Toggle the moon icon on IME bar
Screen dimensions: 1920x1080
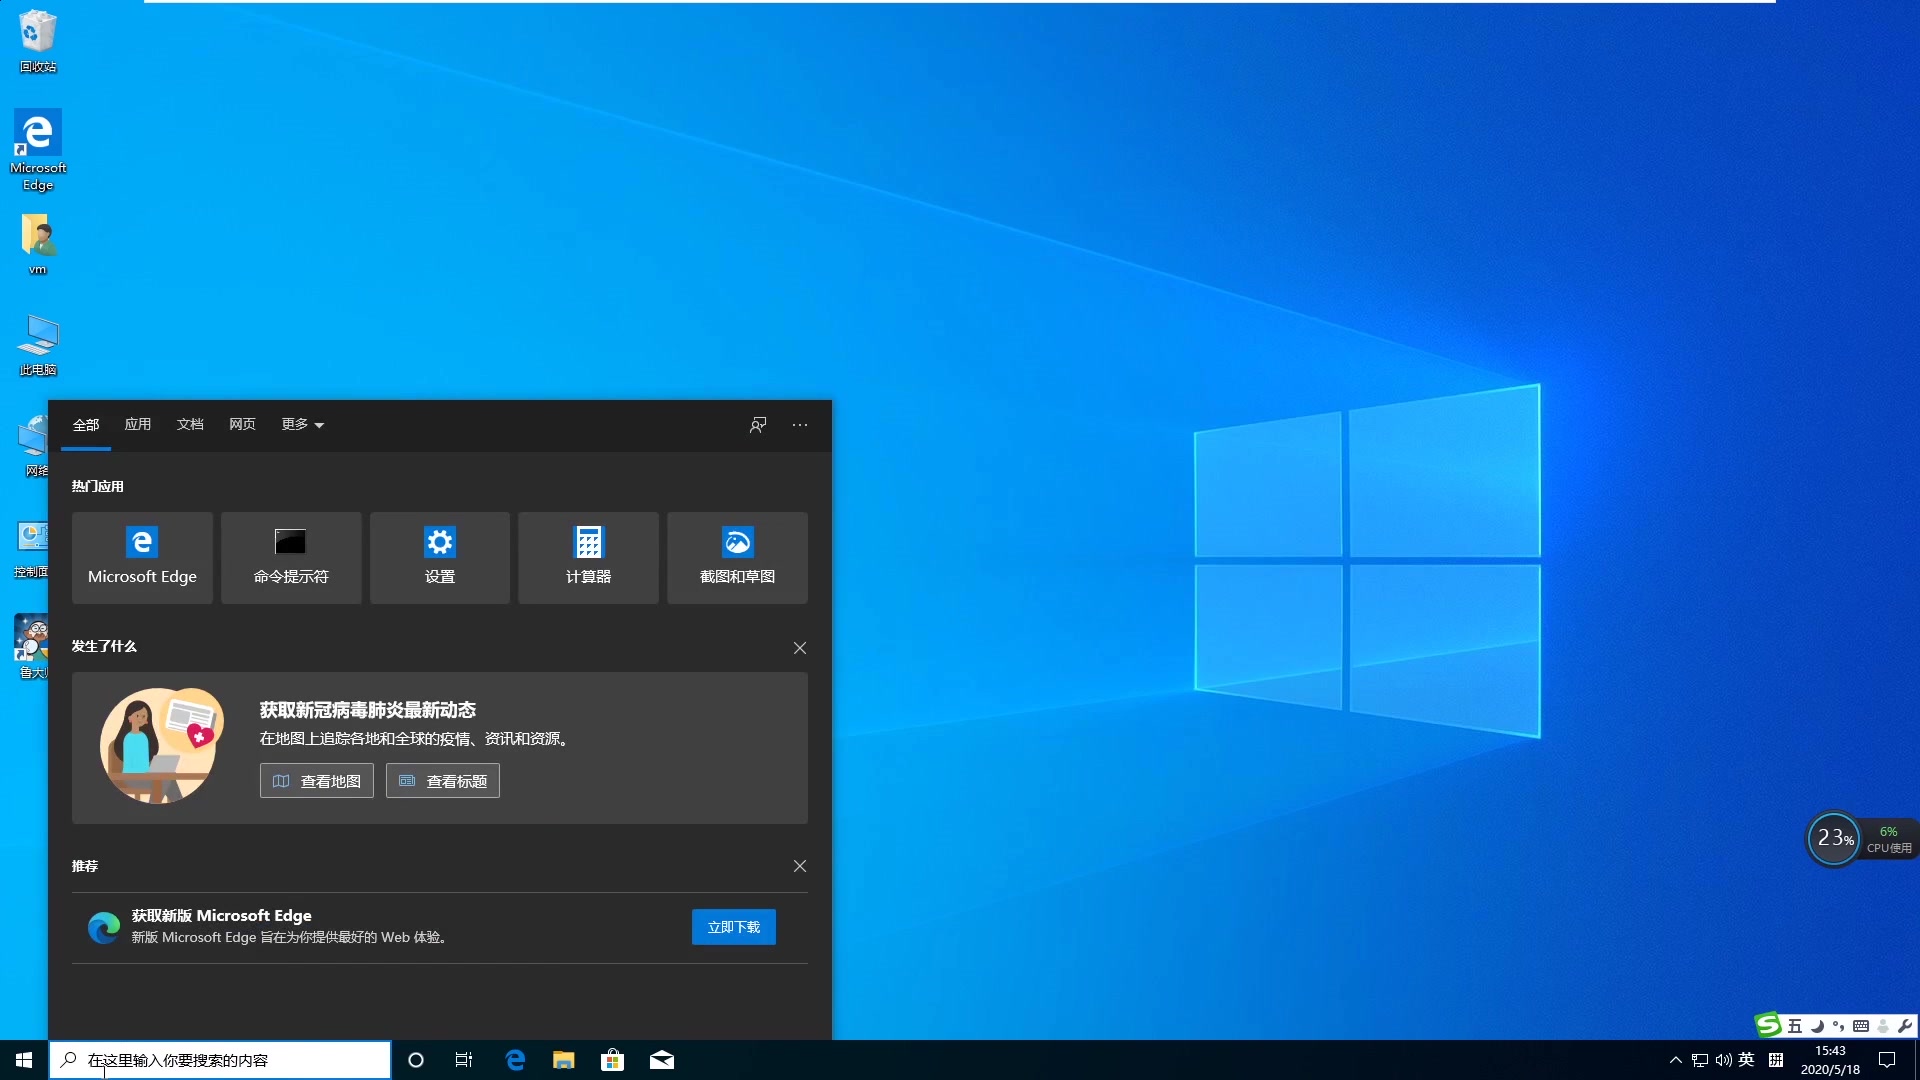click(x=1817, y=1026)
